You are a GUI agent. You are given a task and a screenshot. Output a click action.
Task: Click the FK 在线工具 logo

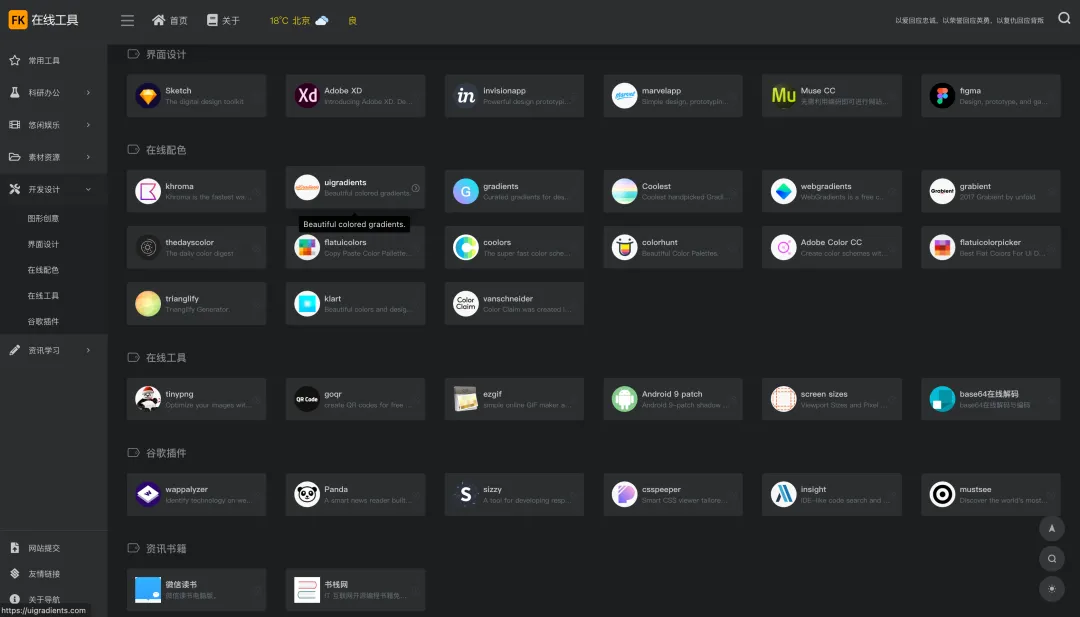pyautogui.click(x=43, y=20)
